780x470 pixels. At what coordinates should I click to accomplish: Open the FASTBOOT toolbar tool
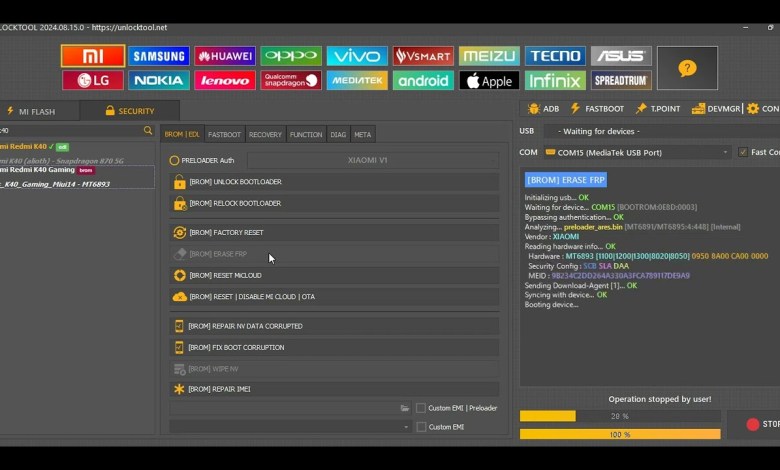(x=597, y=108)
